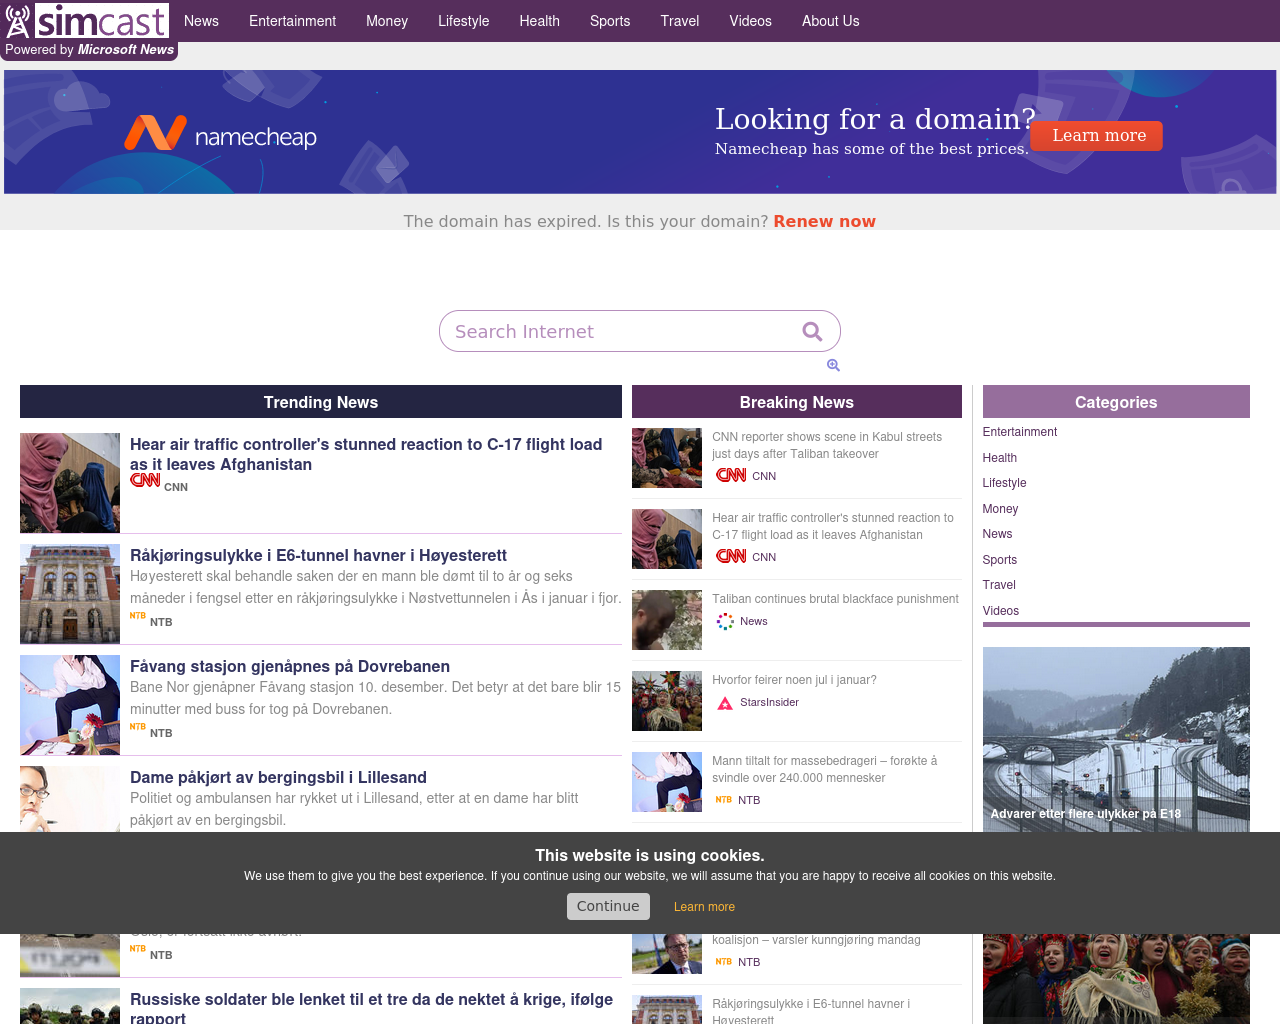Viewport: 1280px width, 1024px height.
Task: Click CNN logo under C-17 trending headline
Action: [x=145, y=481]
